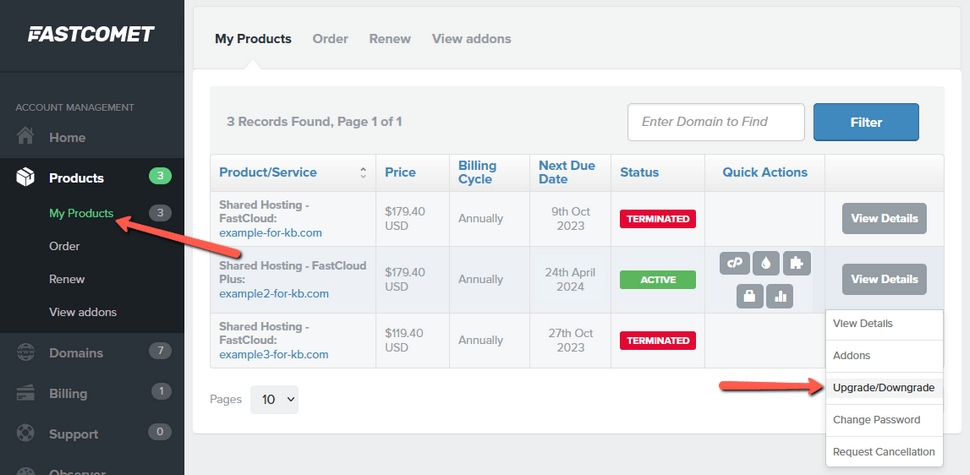Click the 24th April 2024 due date

point(570,280)
